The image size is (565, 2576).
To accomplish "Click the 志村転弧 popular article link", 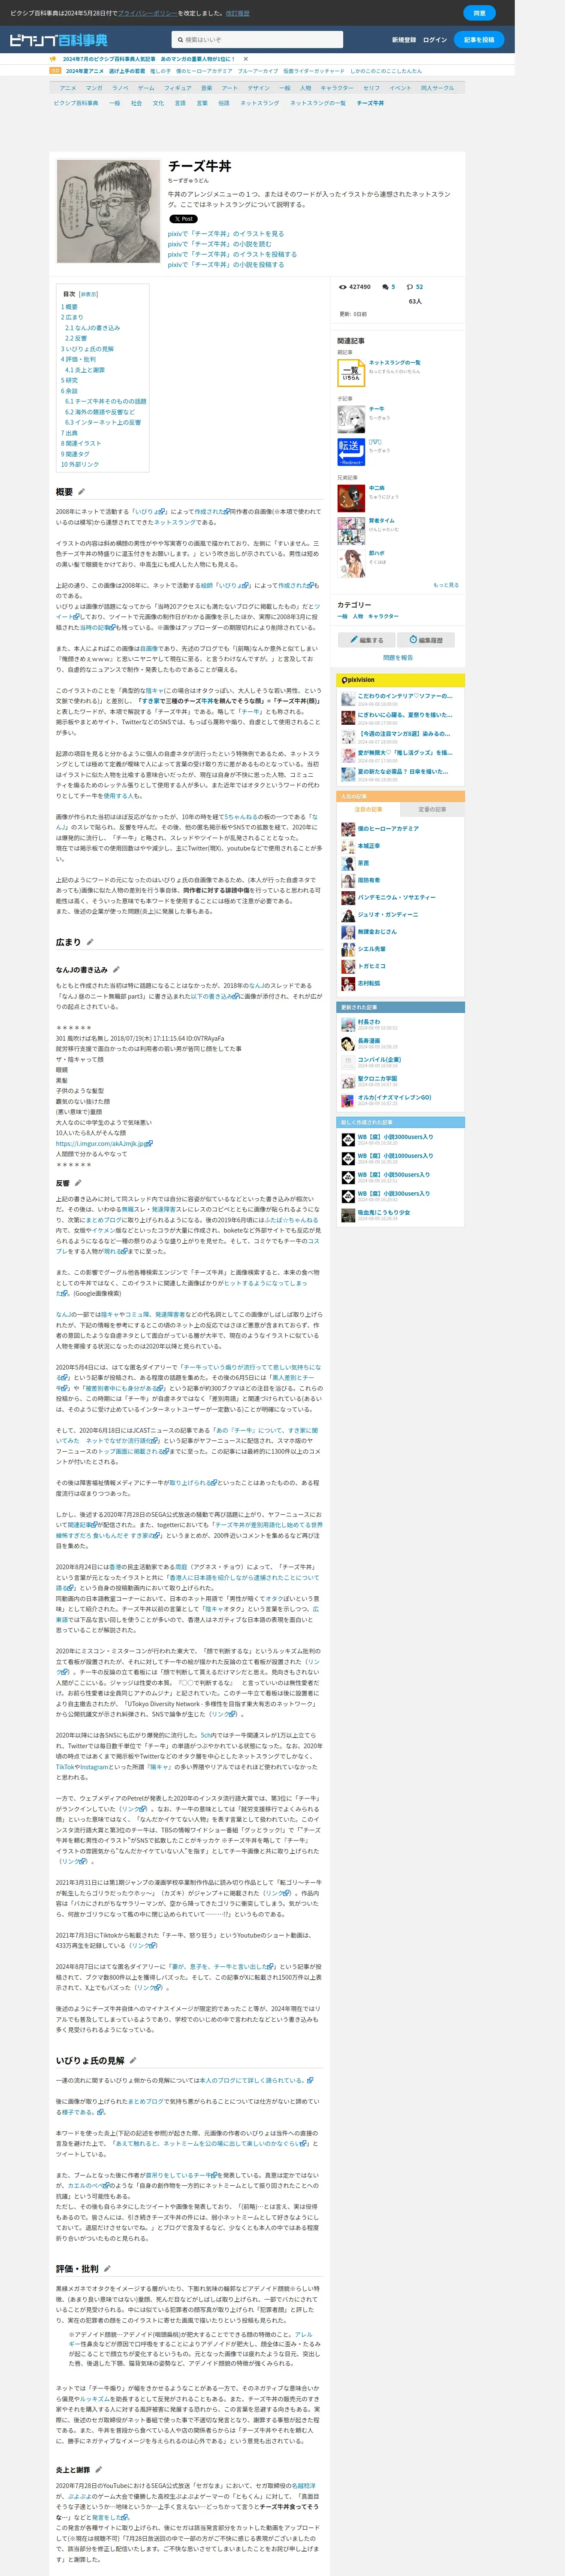I will (x=368, y=983).
